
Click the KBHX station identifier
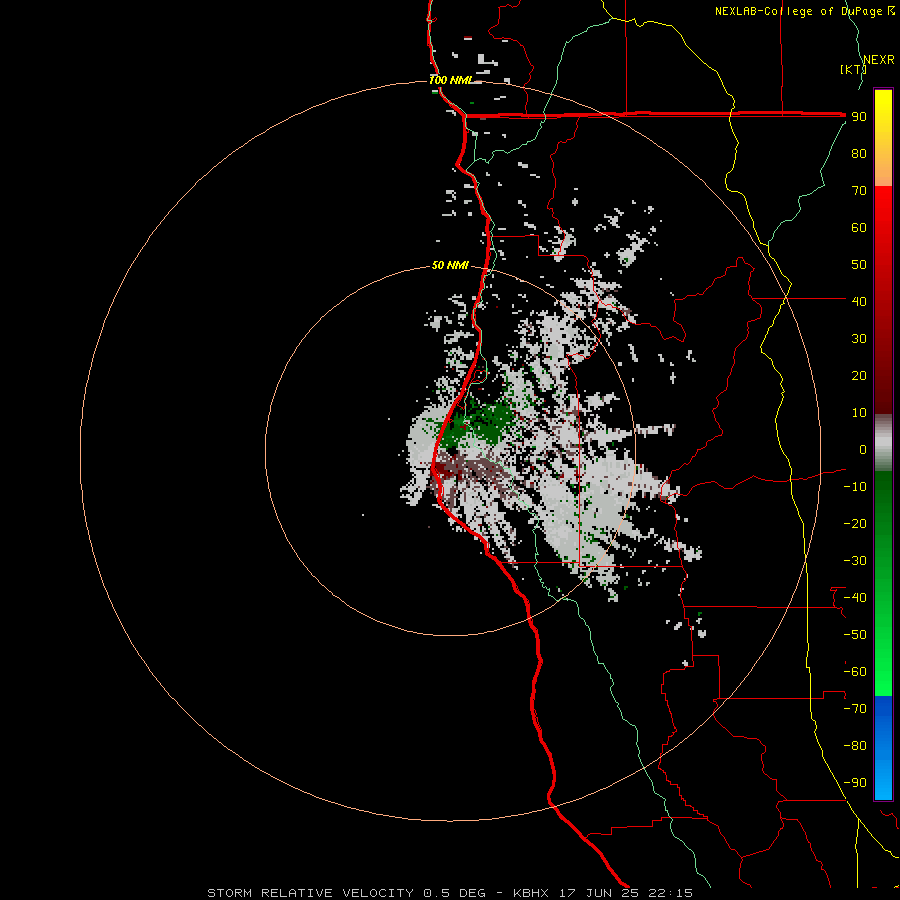(531, 893)
